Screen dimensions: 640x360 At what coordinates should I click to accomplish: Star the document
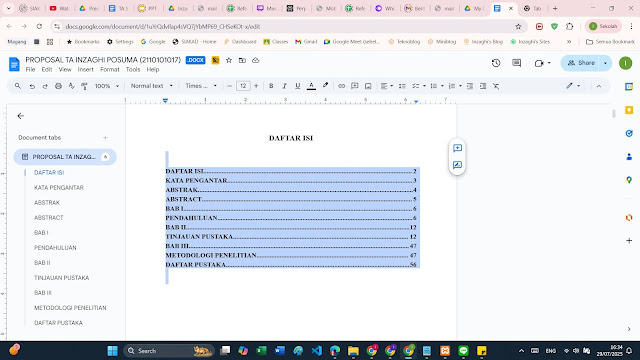coord(229,60)
